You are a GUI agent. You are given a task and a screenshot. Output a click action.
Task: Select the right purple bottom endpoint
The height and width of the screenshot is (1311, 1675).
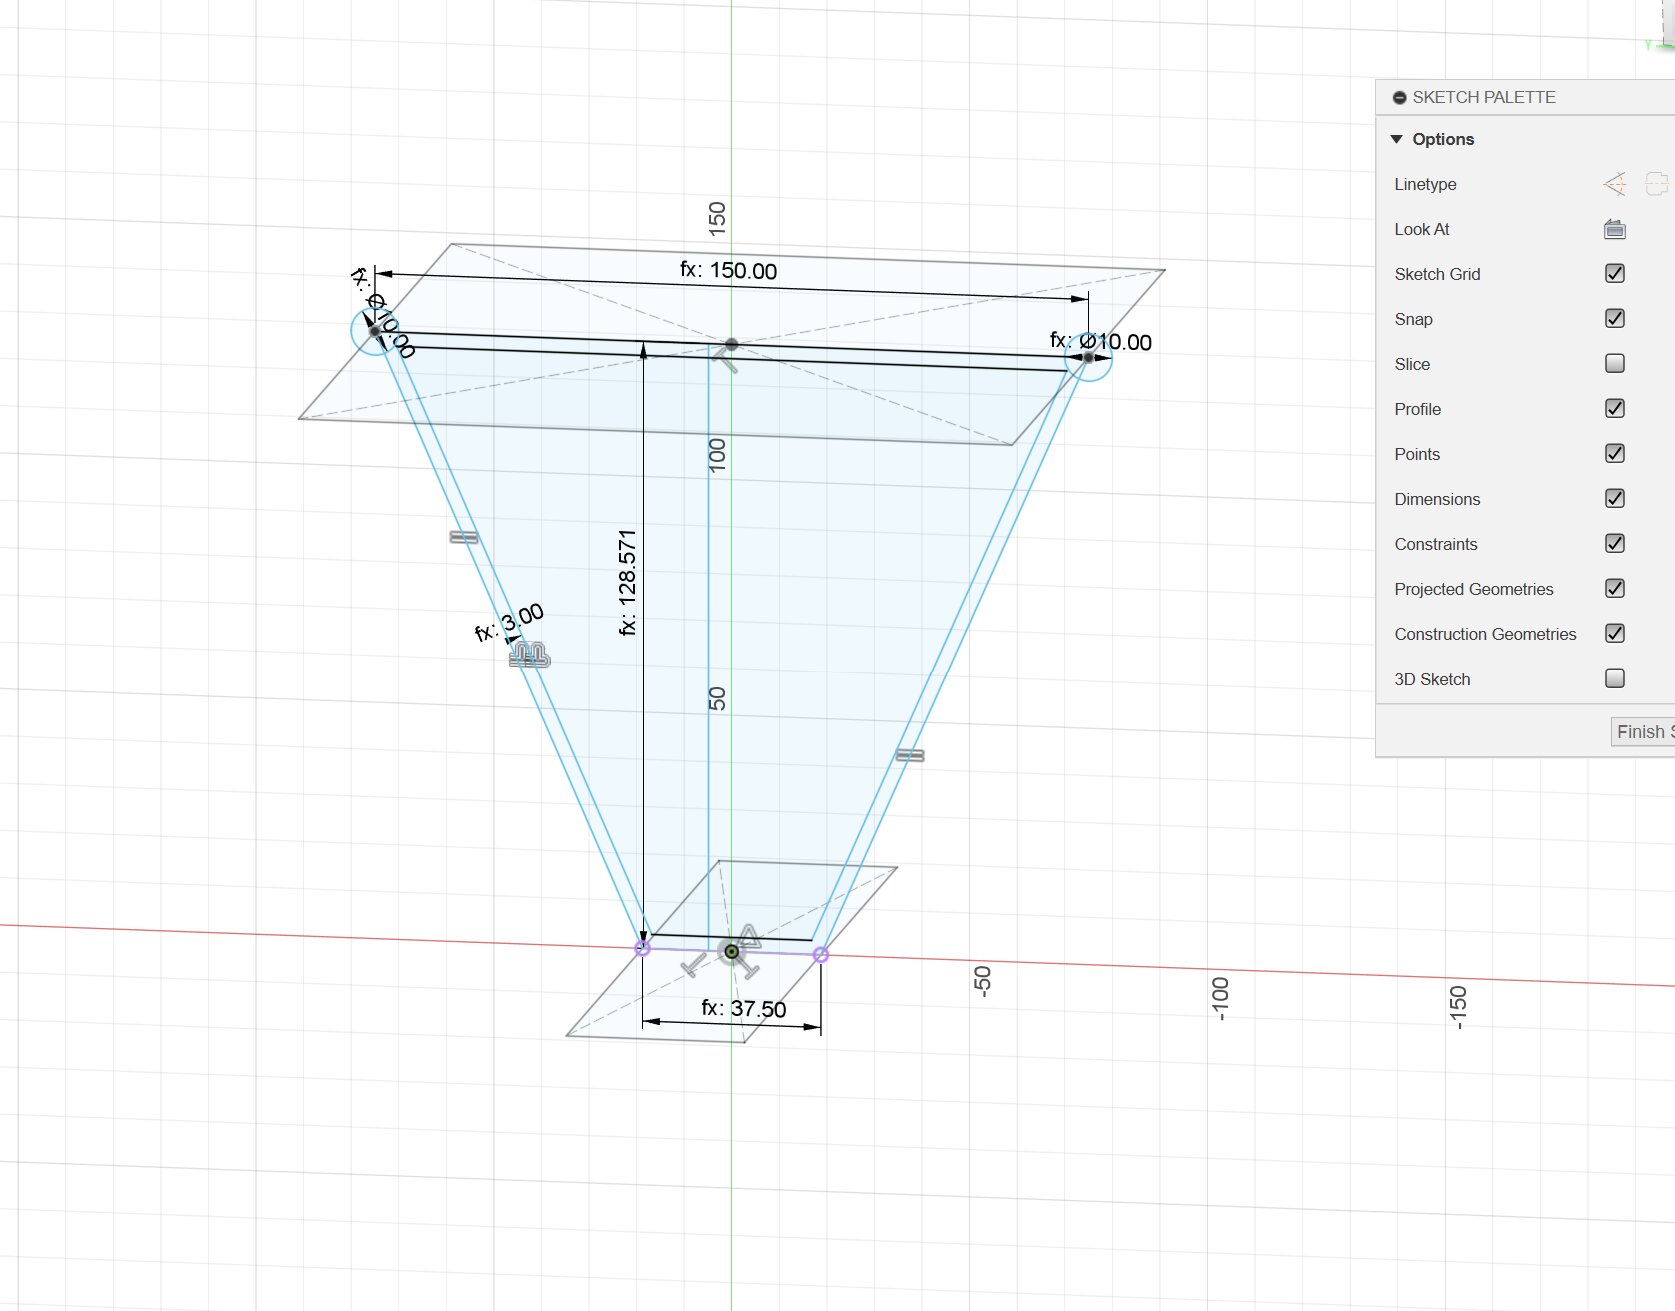click(x=821, y=955)
